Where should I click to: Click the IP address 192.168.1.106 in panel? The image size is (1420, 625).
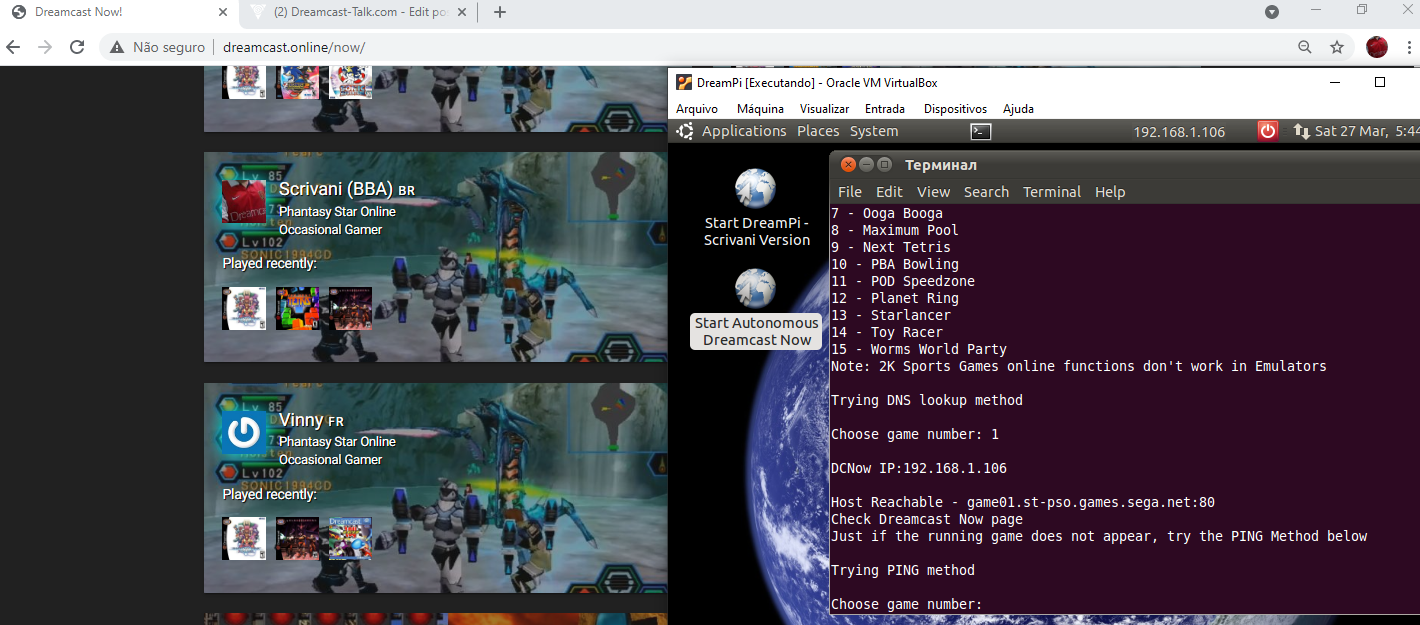click(1179, 132)
